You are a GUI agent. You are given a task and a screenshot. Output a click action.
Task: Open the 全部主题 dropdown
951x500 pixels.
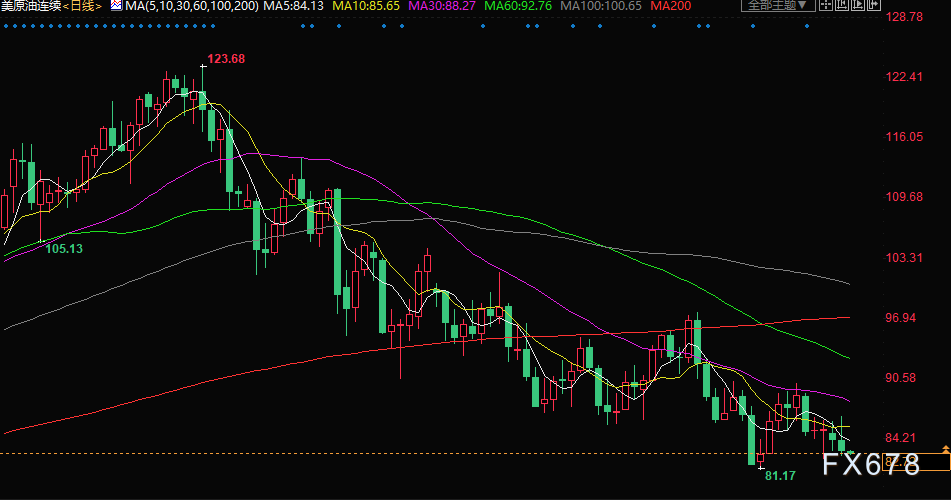click(778, 5)
